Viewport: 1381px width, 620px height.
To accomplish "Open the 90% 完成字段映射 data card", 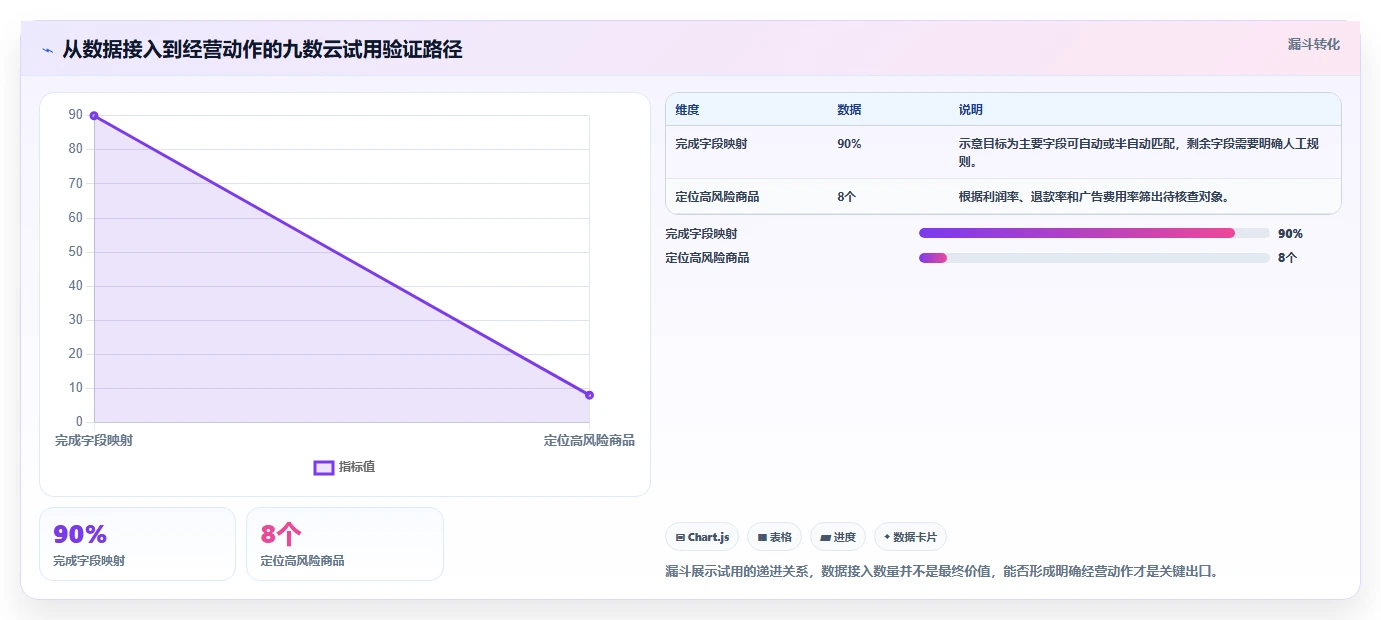I will [x=137, y=544].
